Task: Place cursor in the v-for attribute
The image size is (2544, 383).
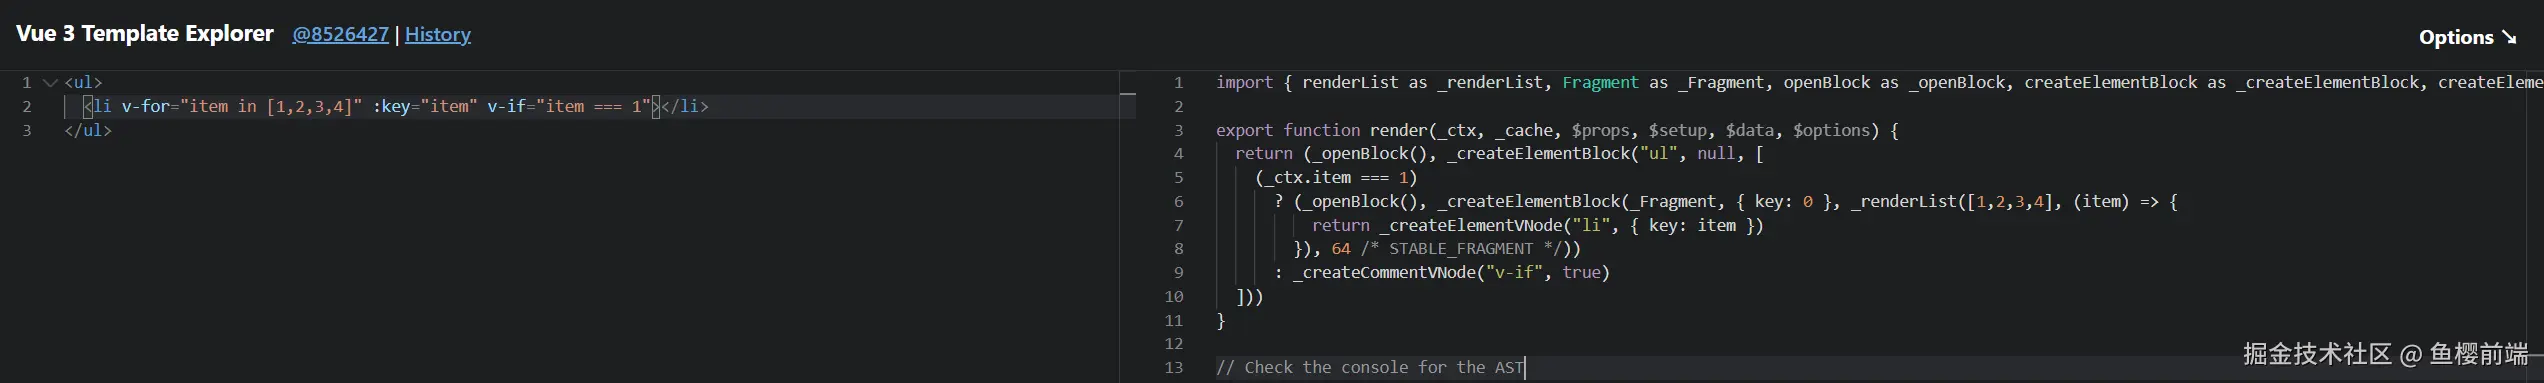Action: pyautogui.click(x=242, y=106)
